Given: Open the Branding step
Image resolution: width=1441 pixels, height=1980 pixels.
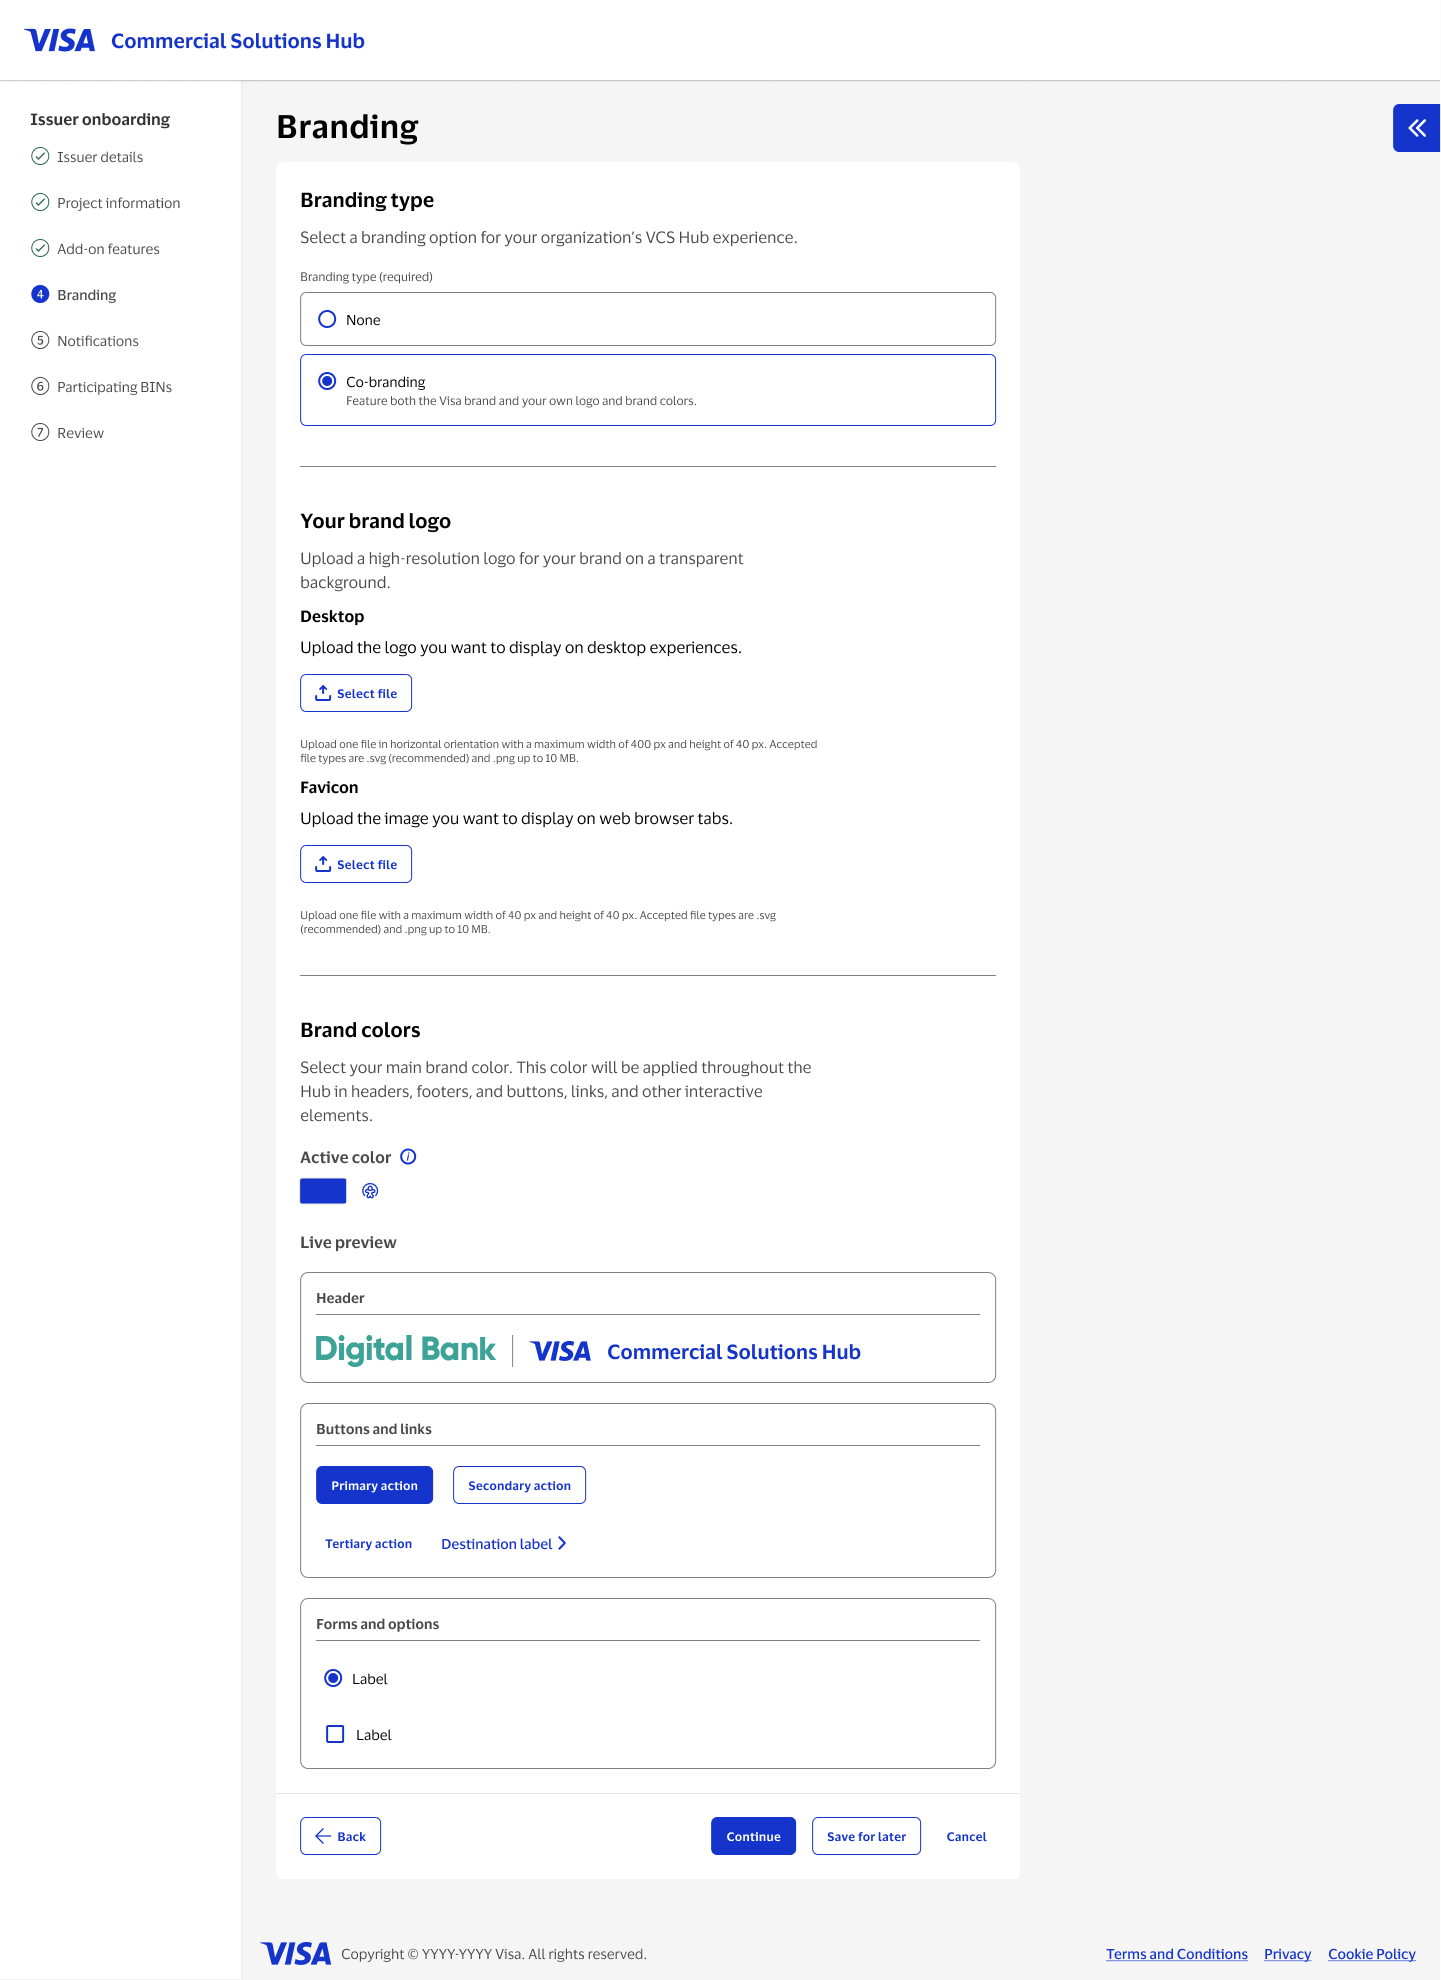Looking at the screenshot, I should pyautogui.click(x=87, y=295).
